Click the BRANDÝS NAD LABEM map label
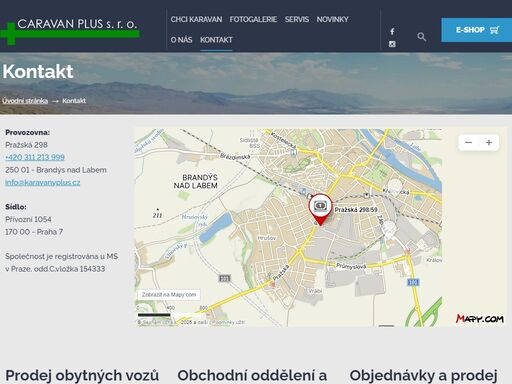 [x=196, y=182]
